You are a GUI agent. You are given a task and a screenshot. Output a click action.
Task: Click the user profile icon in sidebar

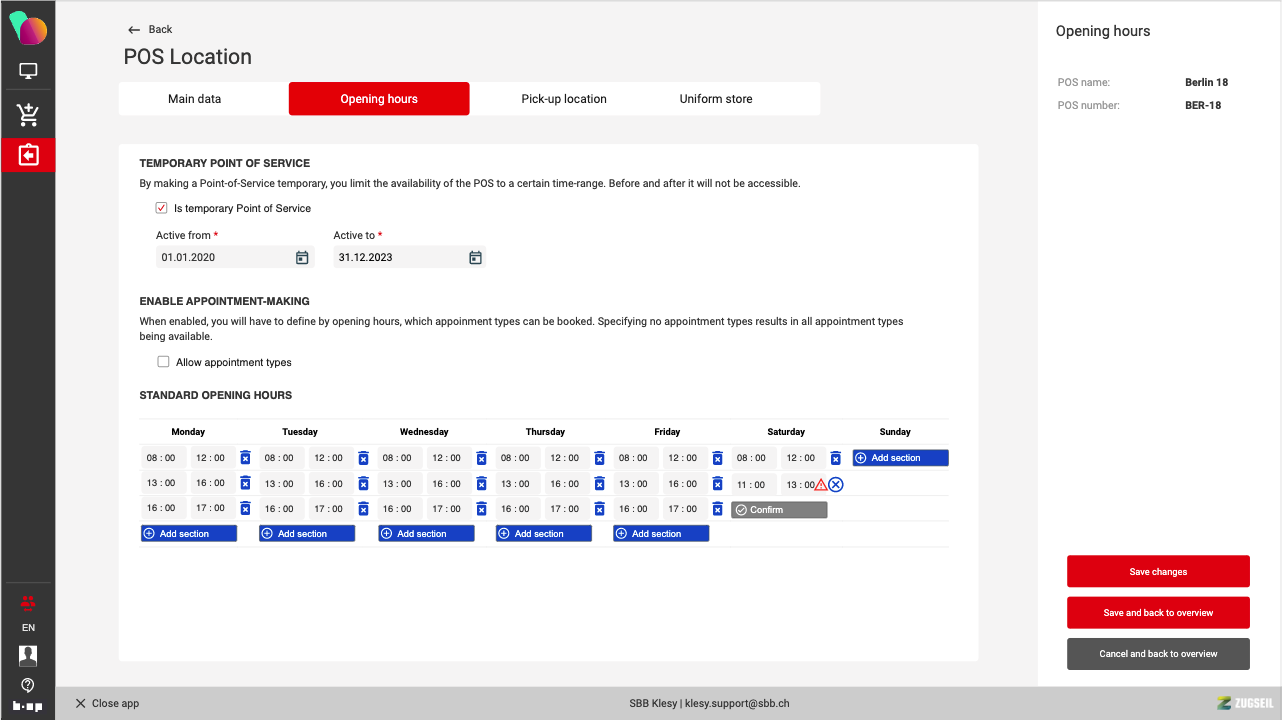click(x=28, y=656)
